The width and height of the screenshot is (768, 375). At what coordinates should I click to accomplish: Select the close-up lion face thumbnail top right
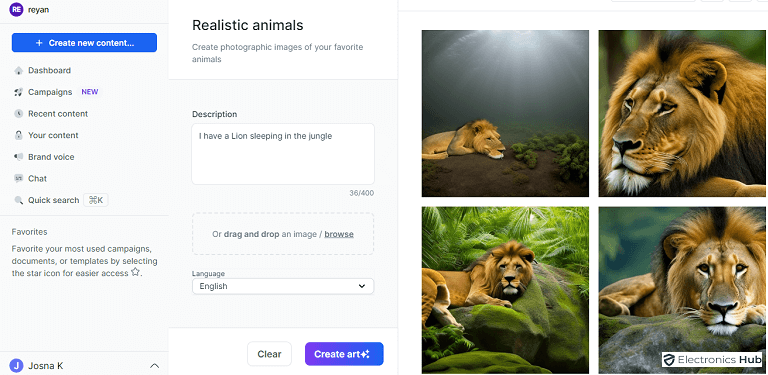coord(683,114)
